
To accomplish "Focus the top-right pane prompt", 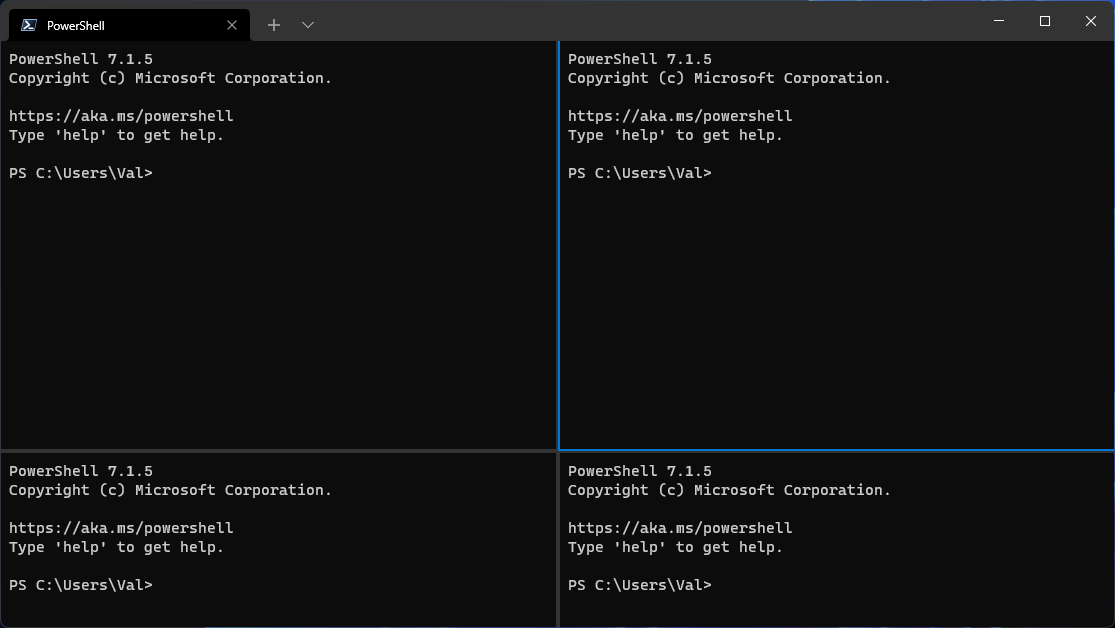I will pos(640,173).
